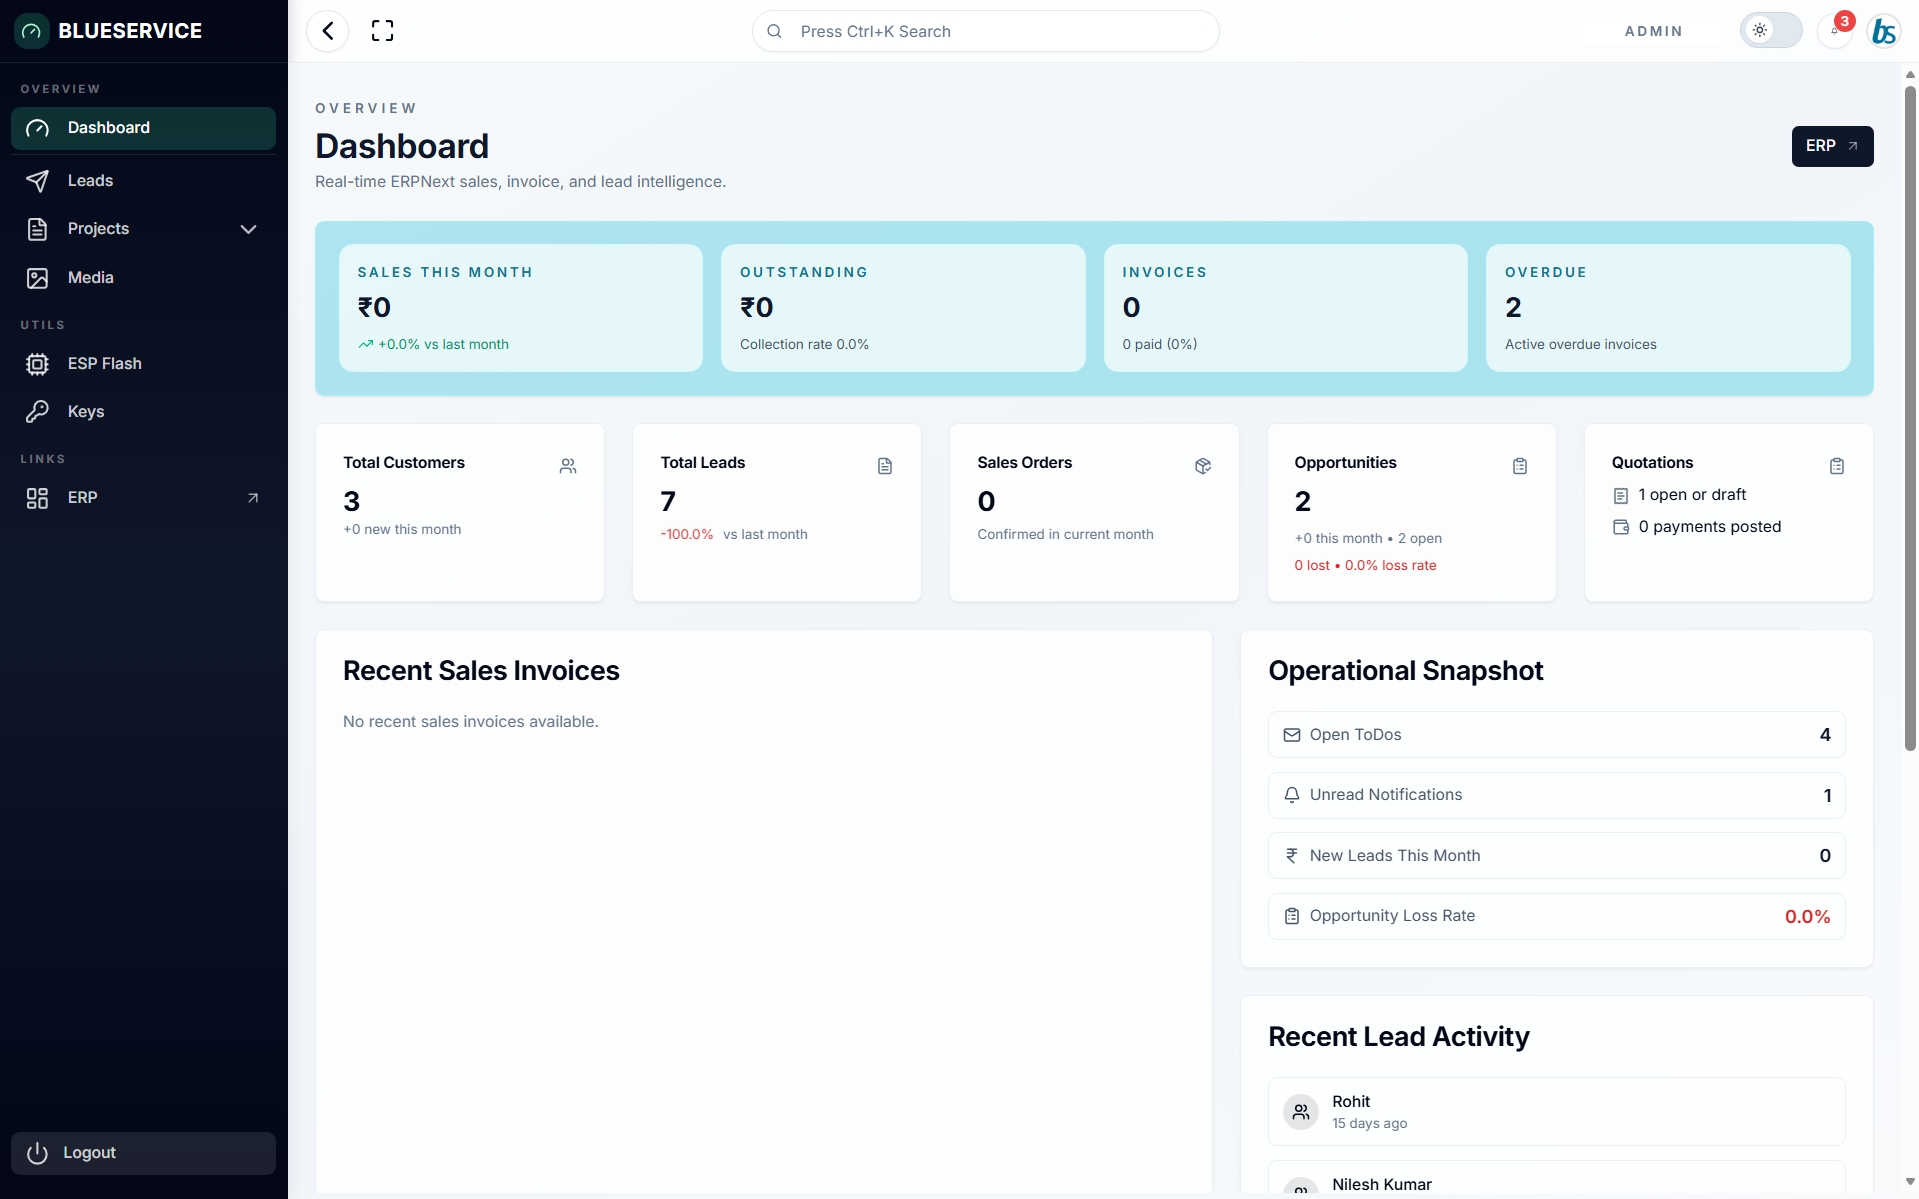
Task: Open the Leads menu item
Action: (143, 181)
